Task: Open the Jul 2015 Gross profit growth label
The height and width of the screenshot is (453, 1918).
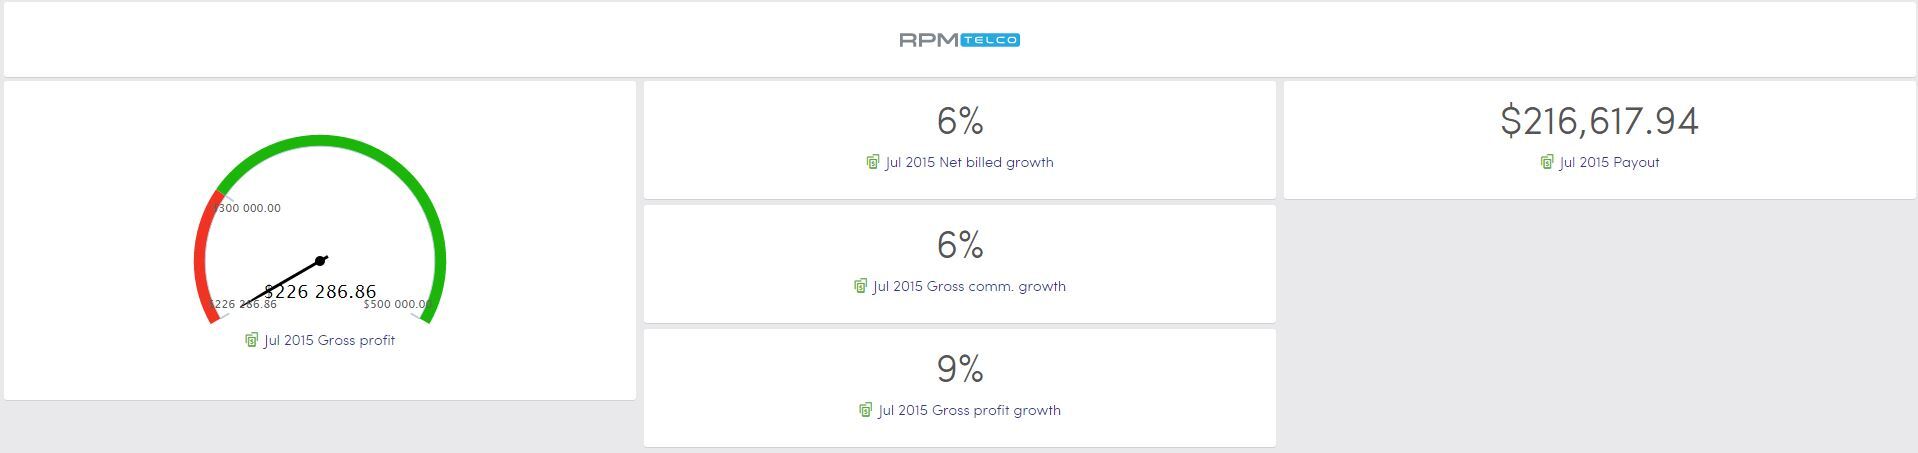Action: (x=969, y=410)
